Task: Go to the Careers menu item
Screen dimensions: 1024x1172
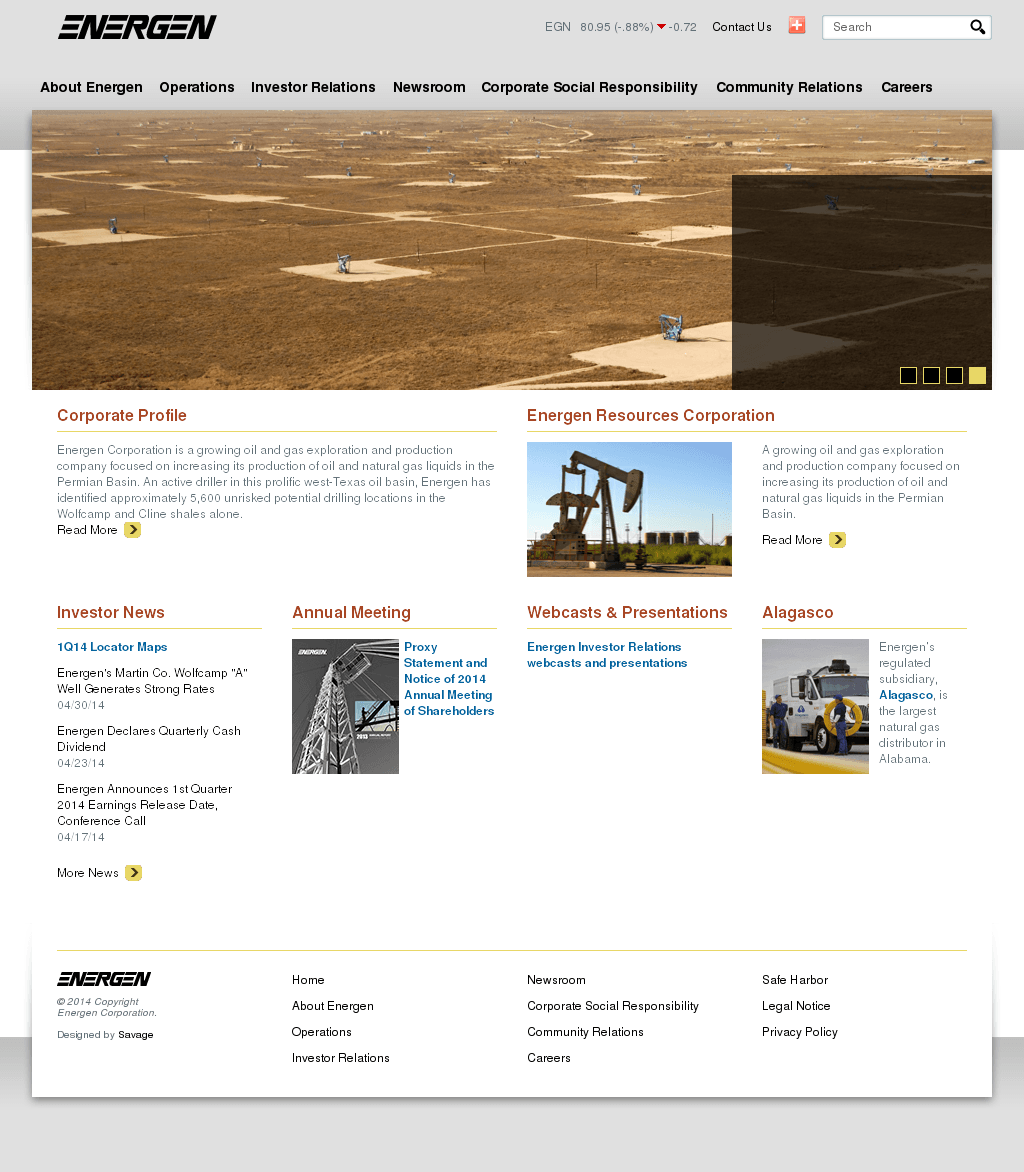Action: coord(906,87)
